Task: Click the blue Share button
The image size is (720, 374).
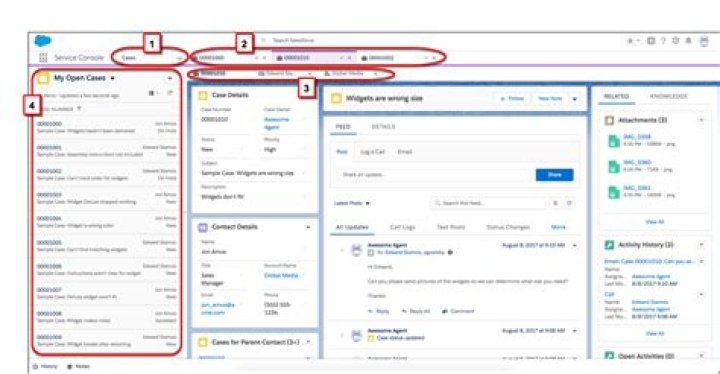Action: pyautogui.click(x=554, y=175)
